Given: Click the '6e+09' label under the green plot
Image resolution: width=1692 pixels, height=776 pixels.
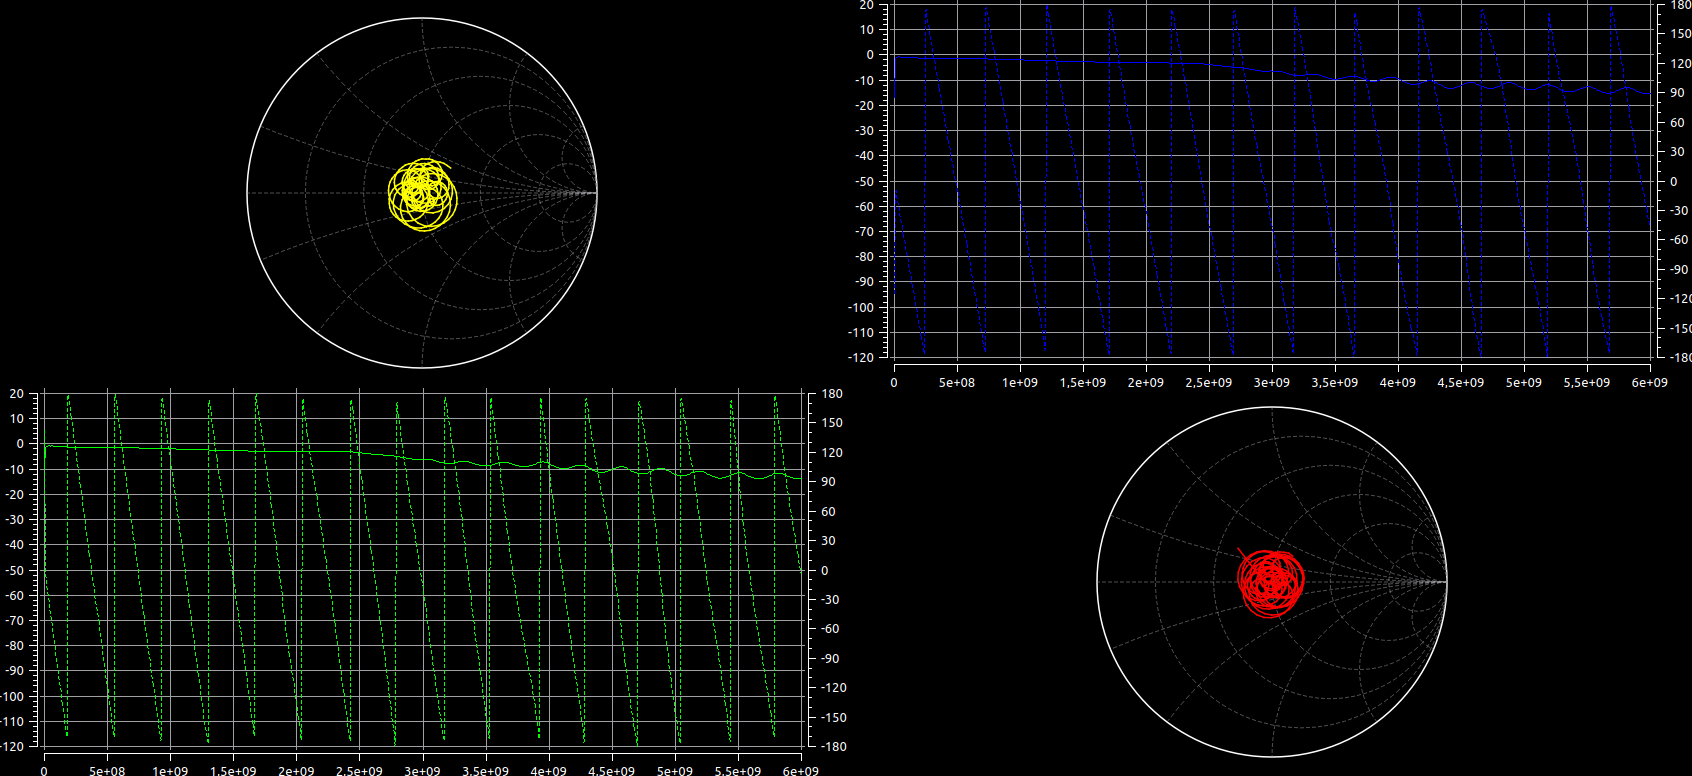Looking at the screenshot, I should click(801, 771).
